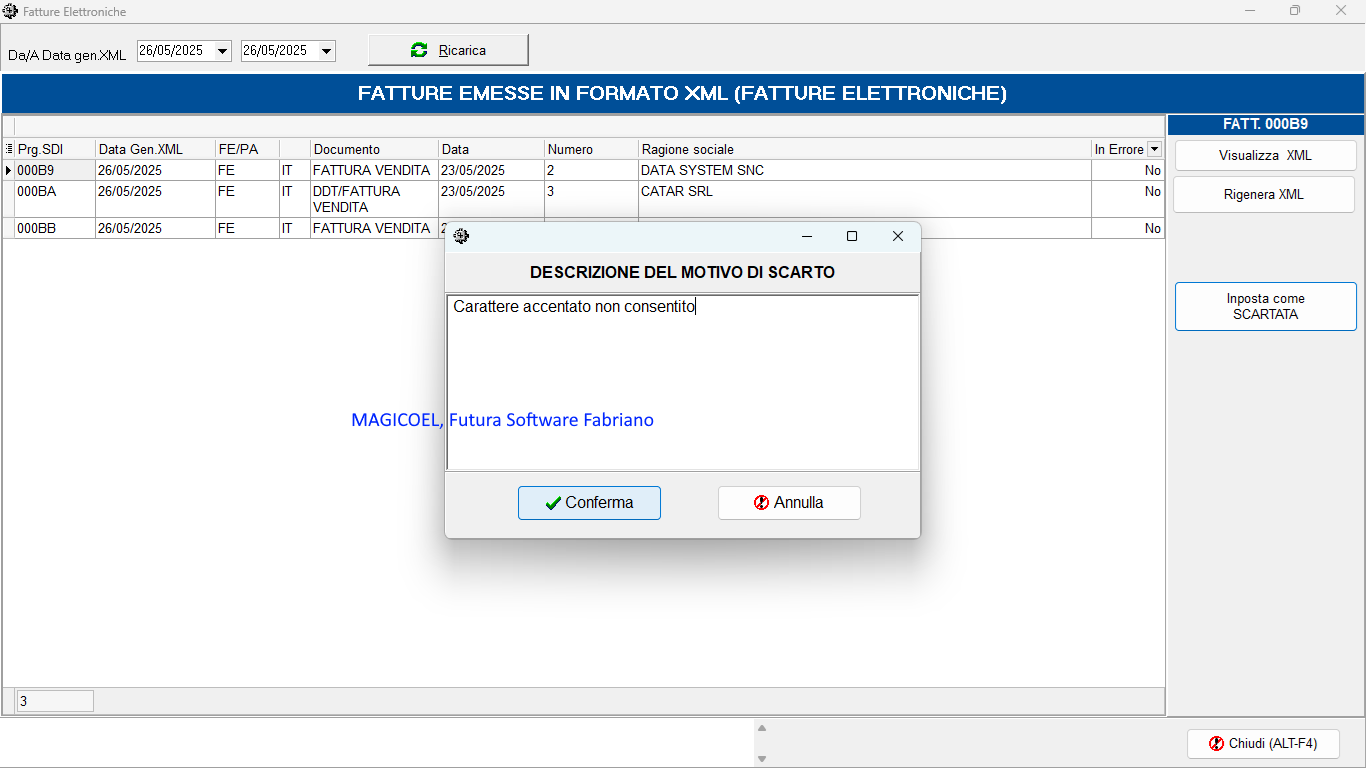Click the red cancel icon on Annulla
This screenshot has width=1366, height=768.
pyautogui.click(x=762, y=503)
